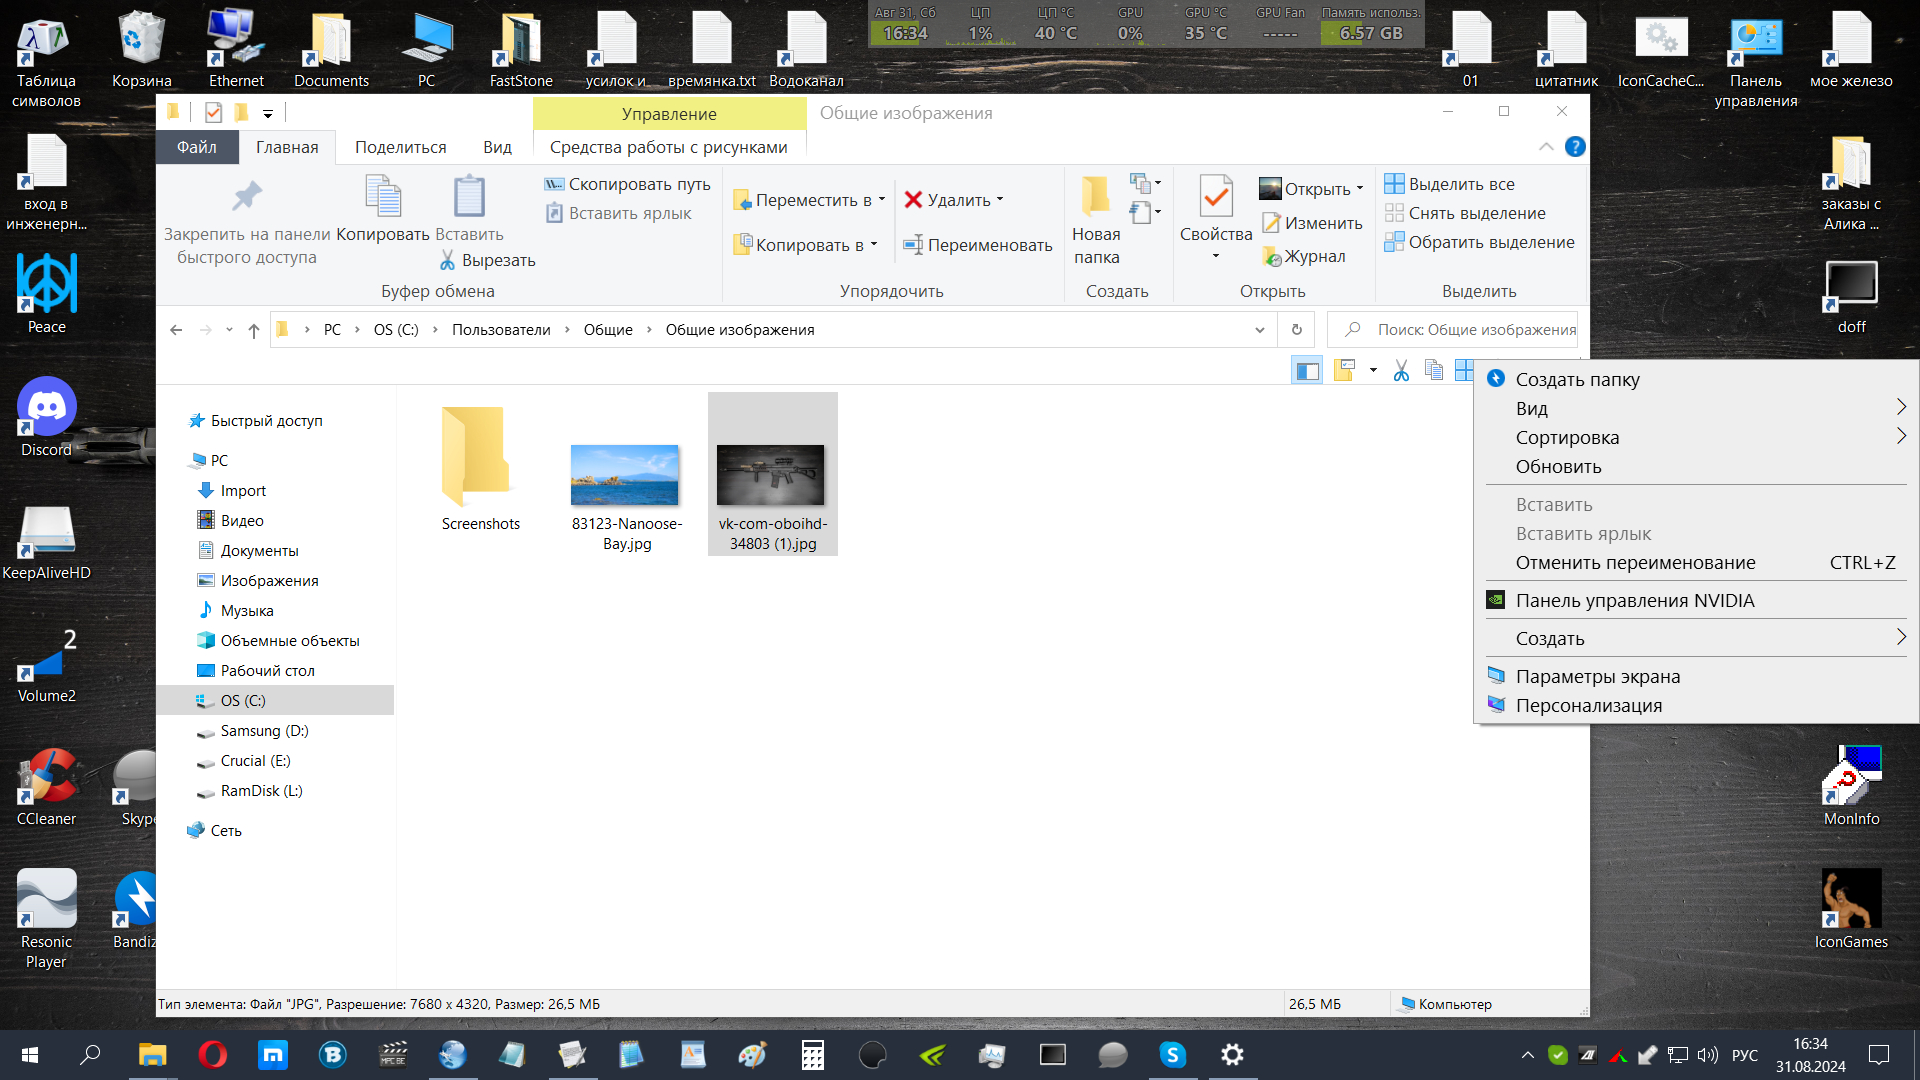Open the address bar history dropdown arrow
This screenshot has height=1080, width=1920.
1259,330
